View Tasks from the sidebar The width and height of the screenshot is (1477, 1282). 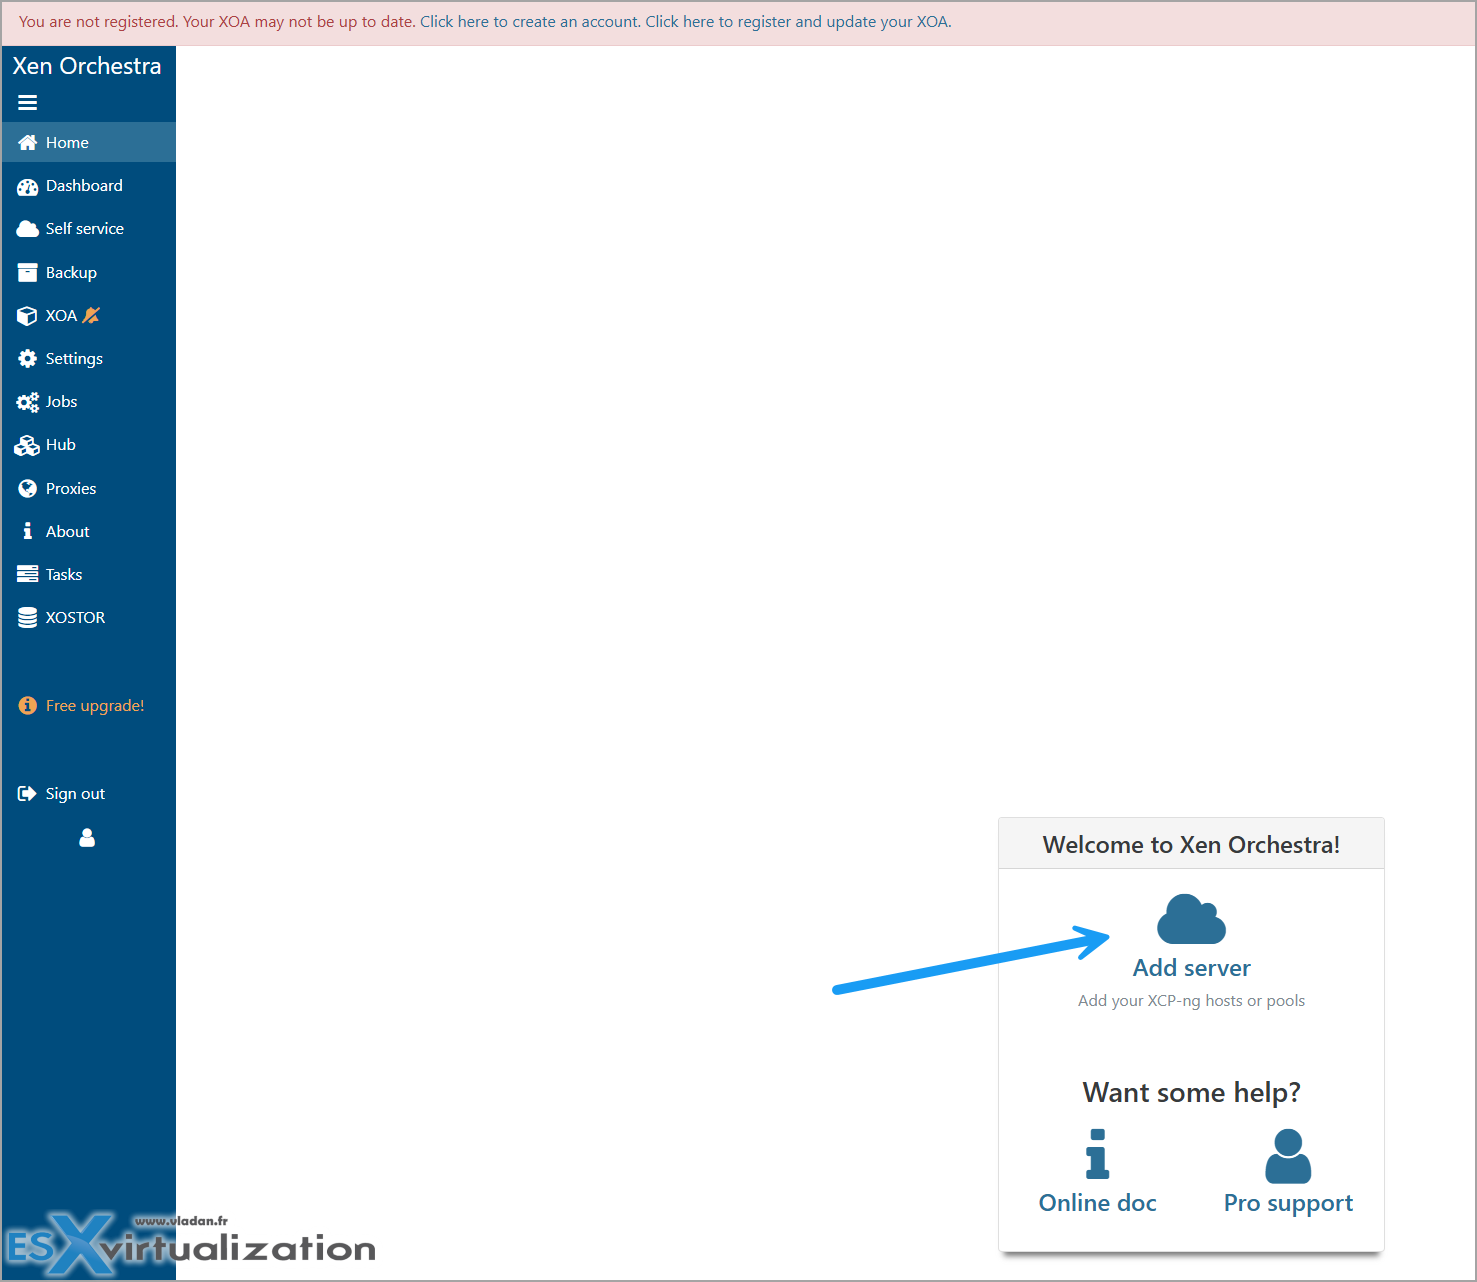89,575
